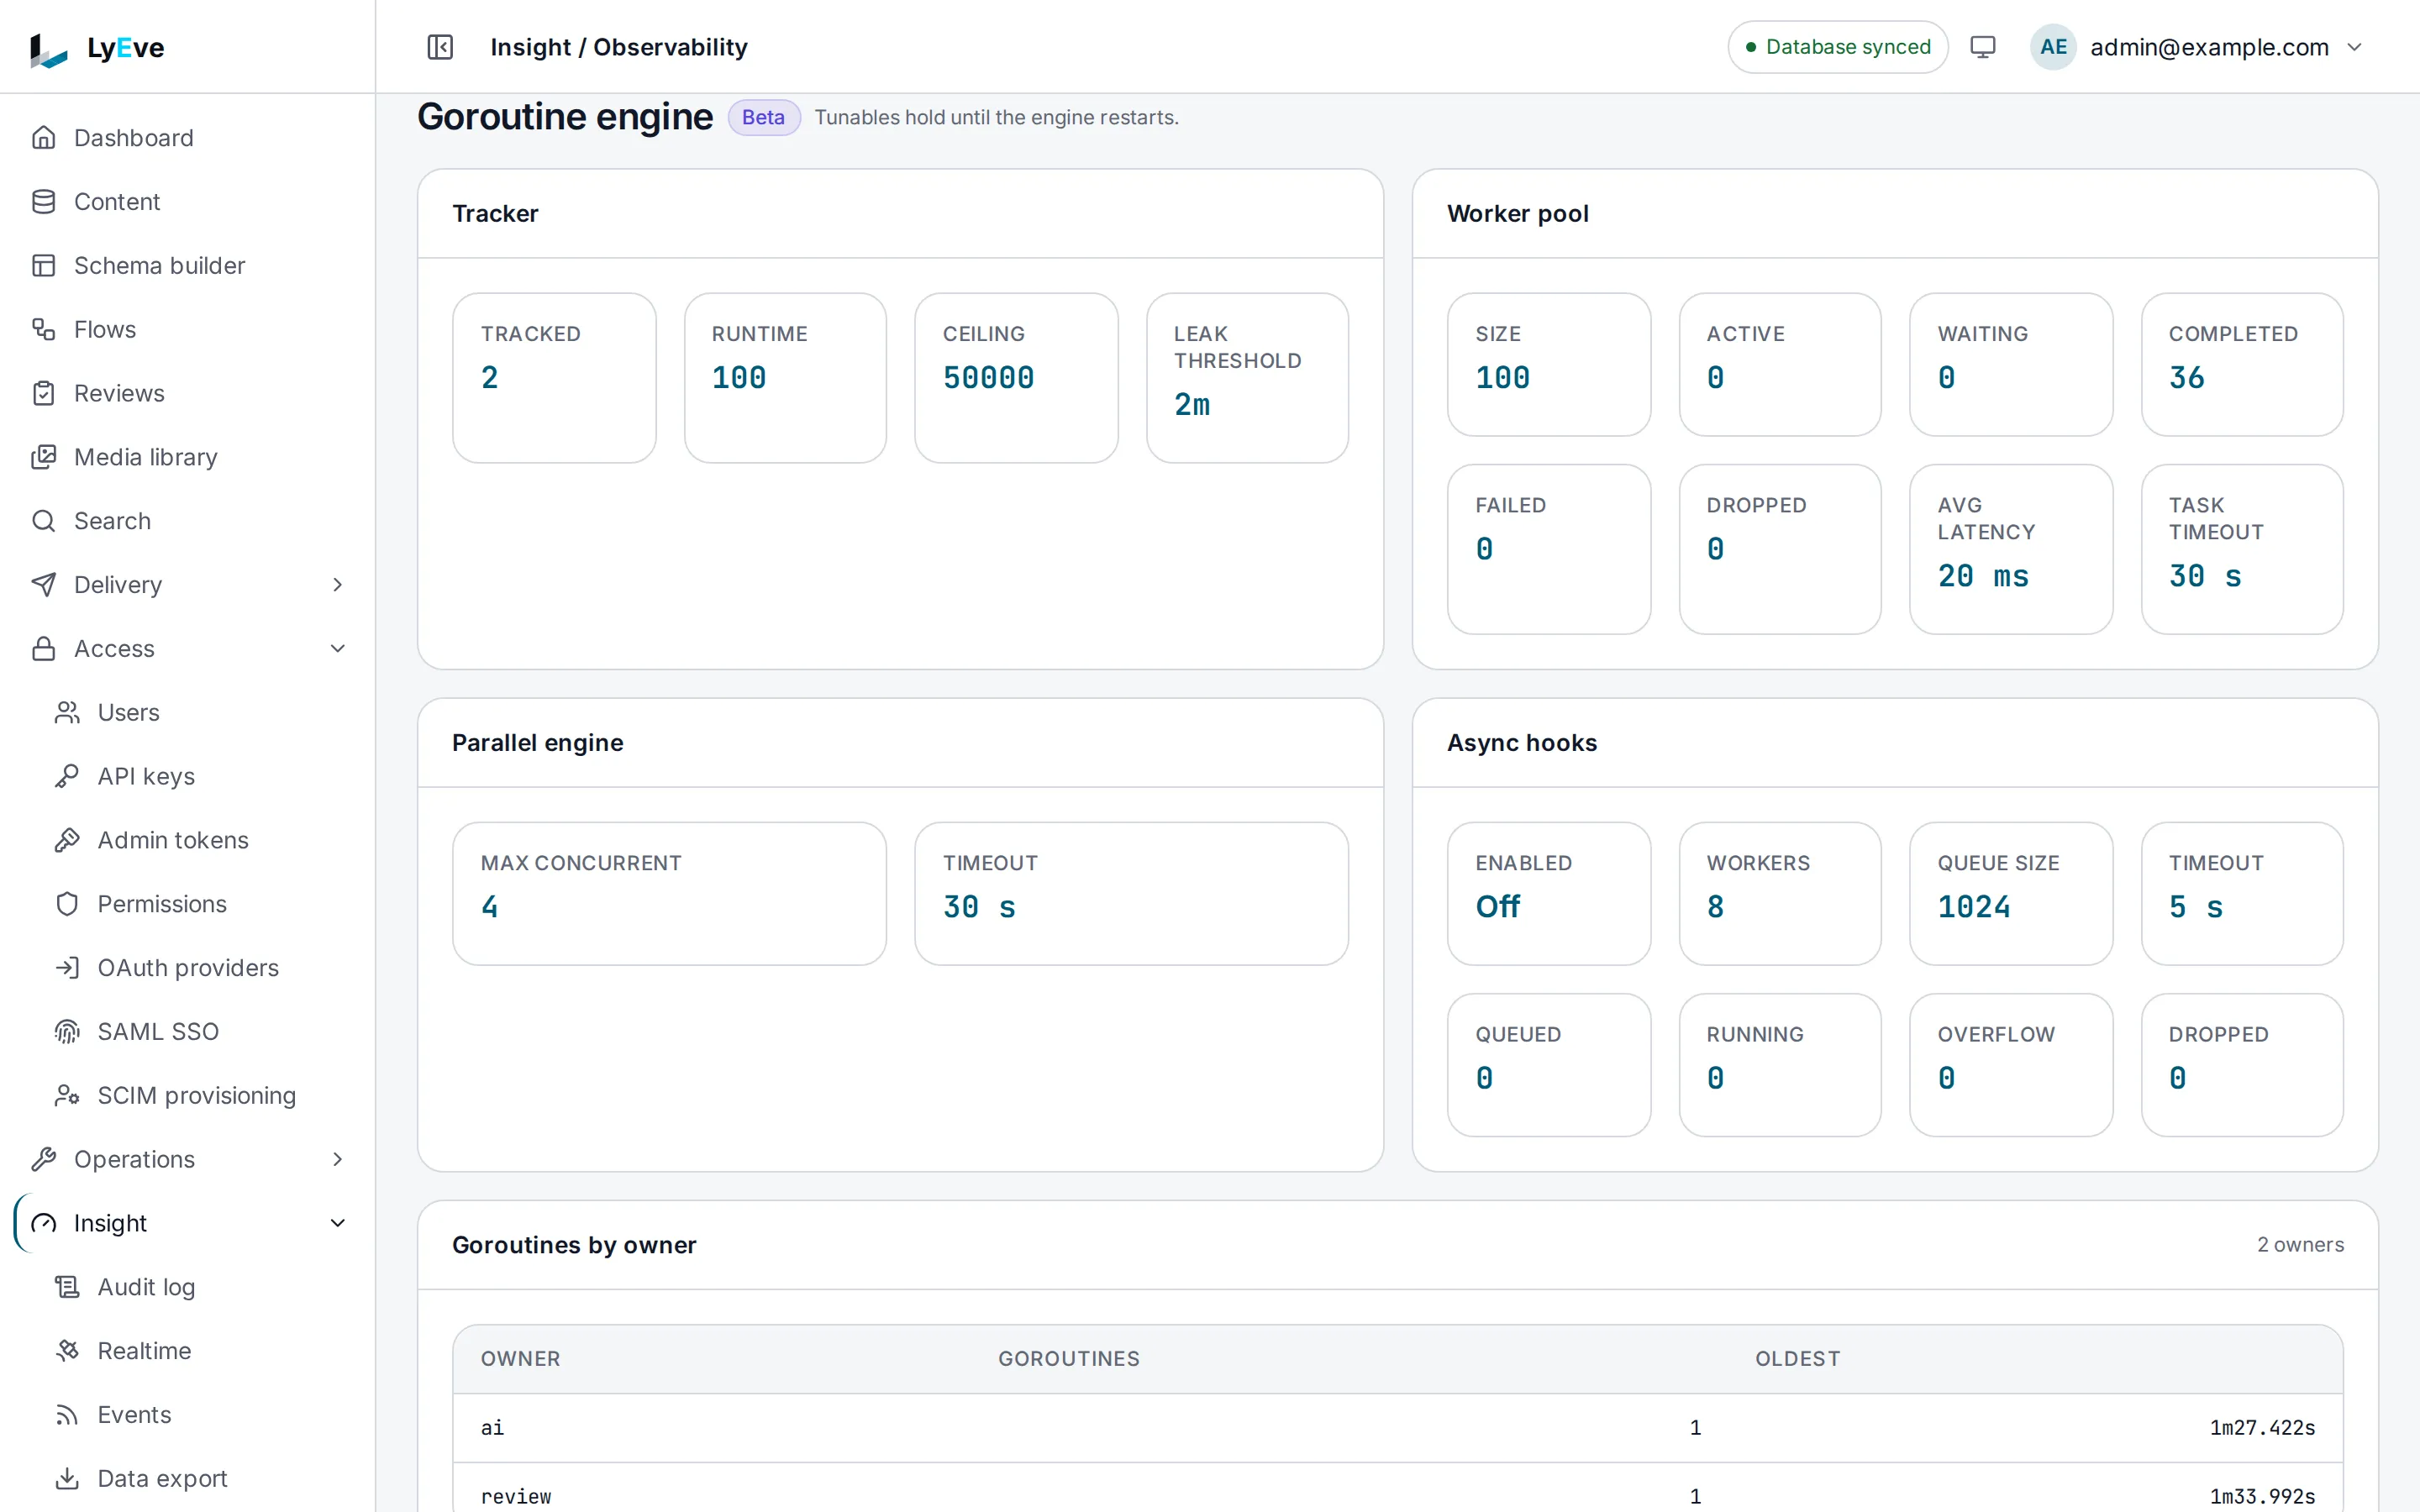2420x1512 pixels.
Task: Open the admin@example.com account dropdown
Action: pyautogui.click(x=2199, y=47)
